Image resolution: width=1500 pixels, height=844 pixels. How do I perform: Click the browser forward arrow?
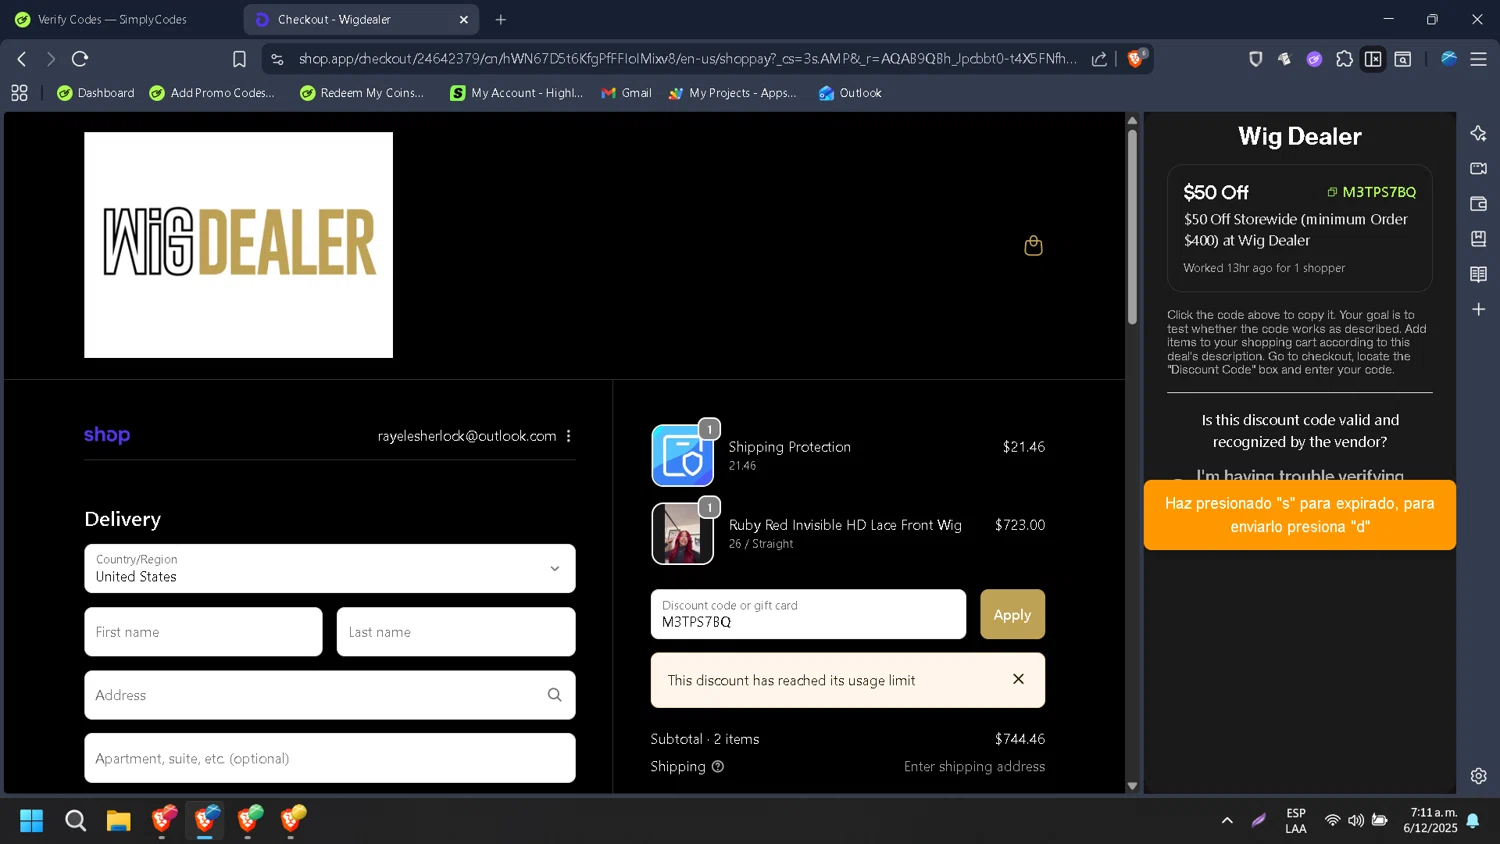(51, 59)
